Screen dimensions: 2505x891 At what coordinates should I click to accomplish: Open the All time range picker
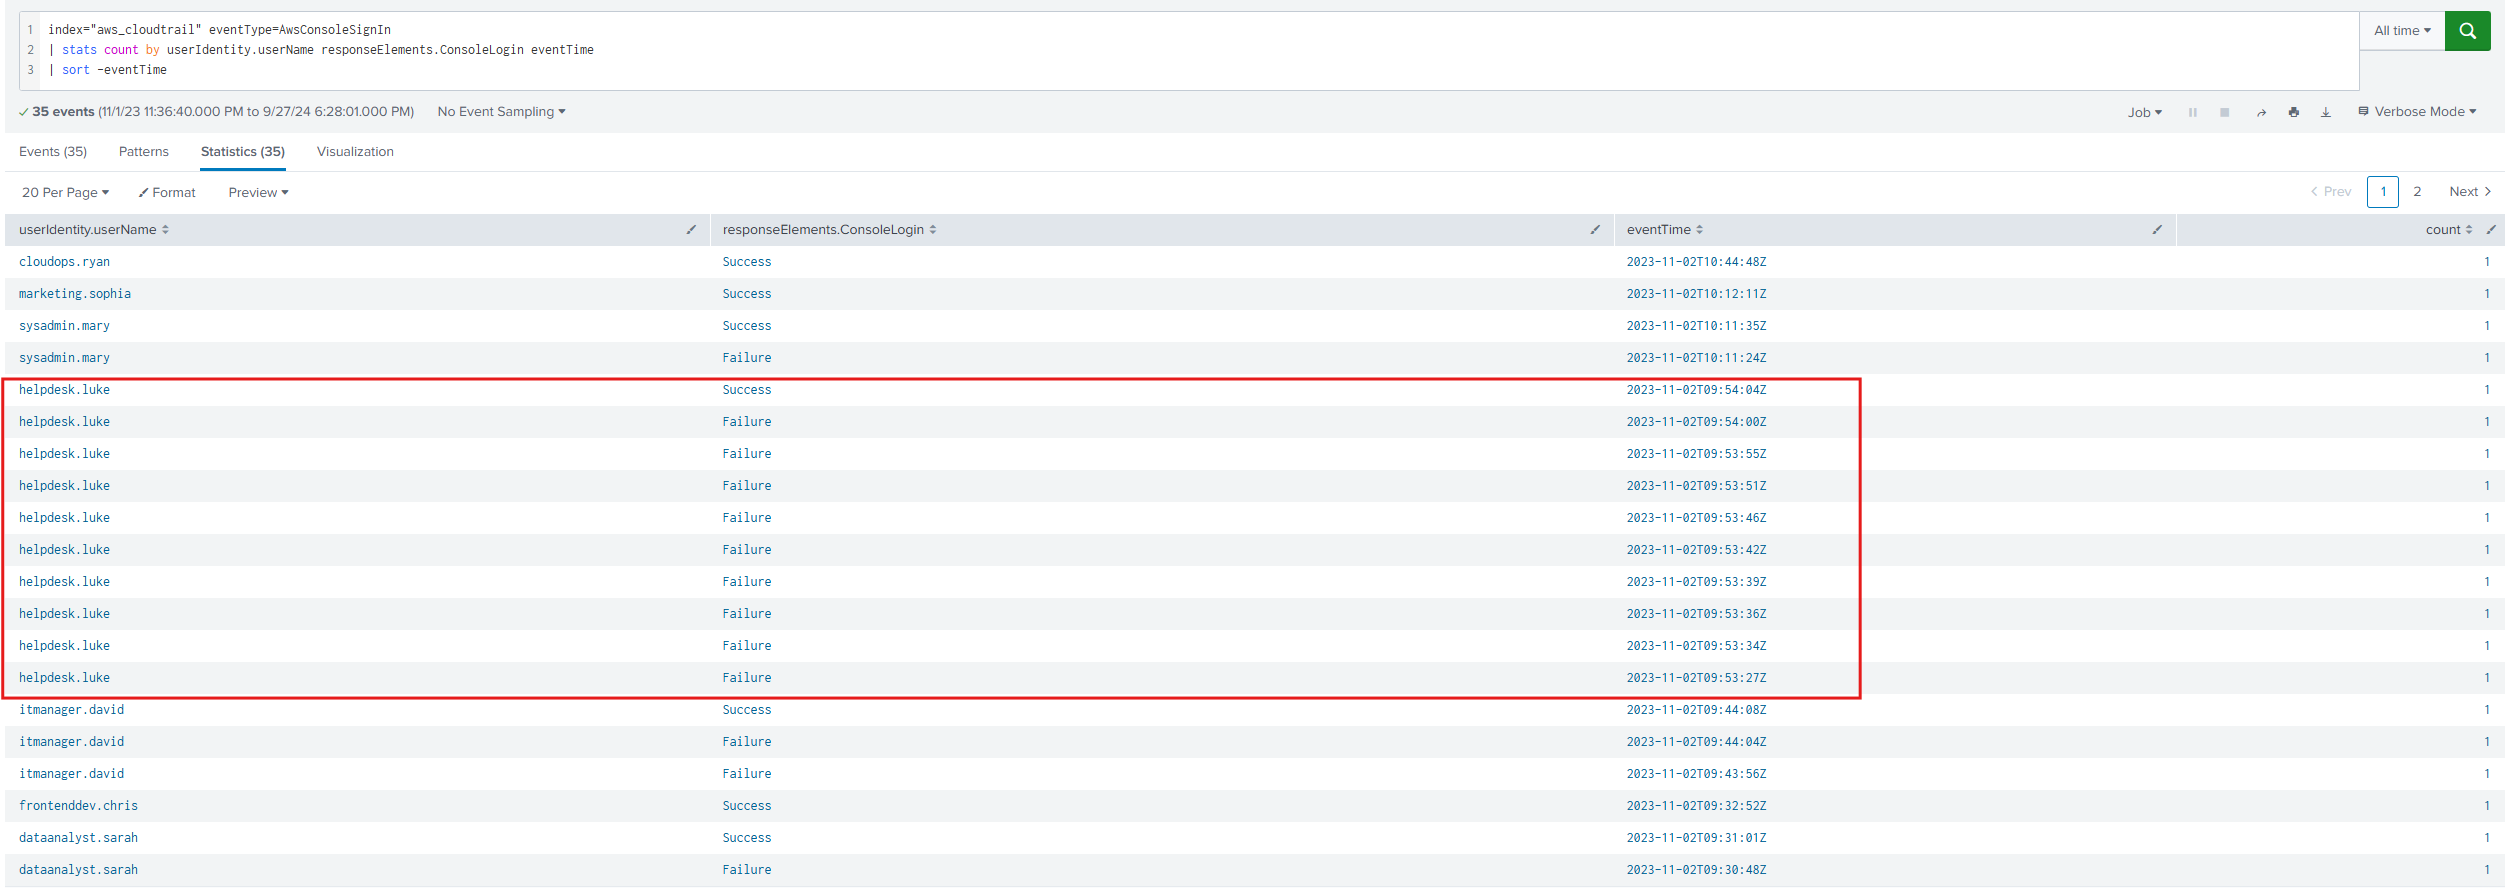2402,31
